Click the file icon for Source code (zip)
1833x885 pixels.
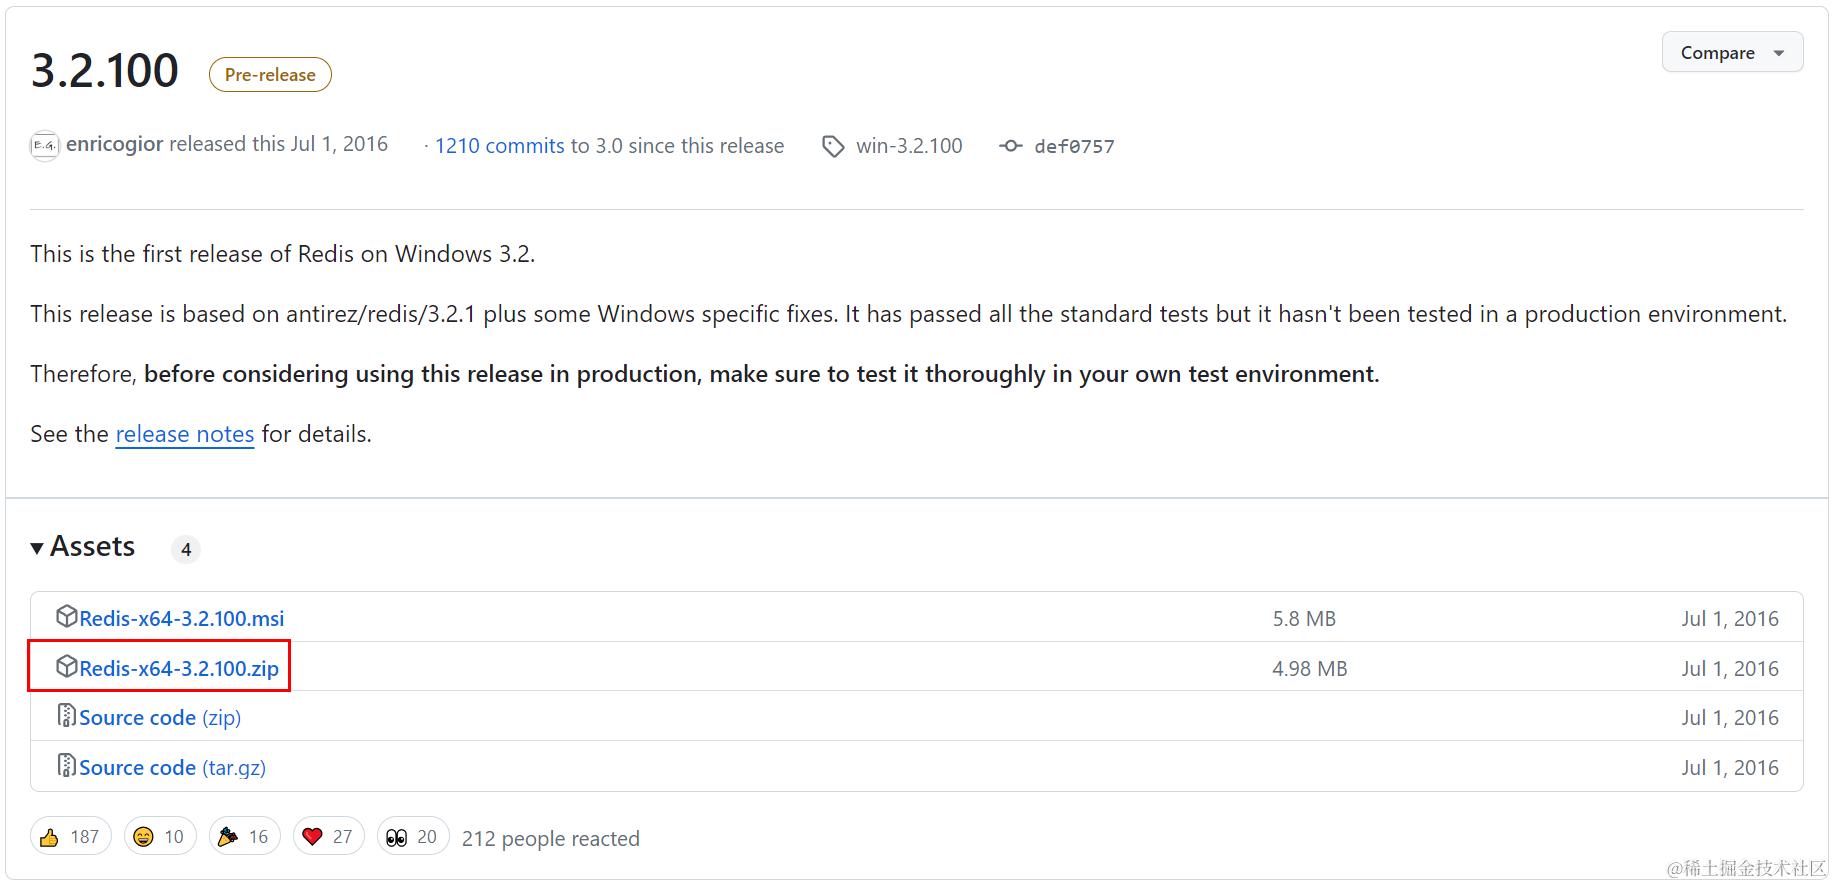pyautogui.click(x=67, y=715)
